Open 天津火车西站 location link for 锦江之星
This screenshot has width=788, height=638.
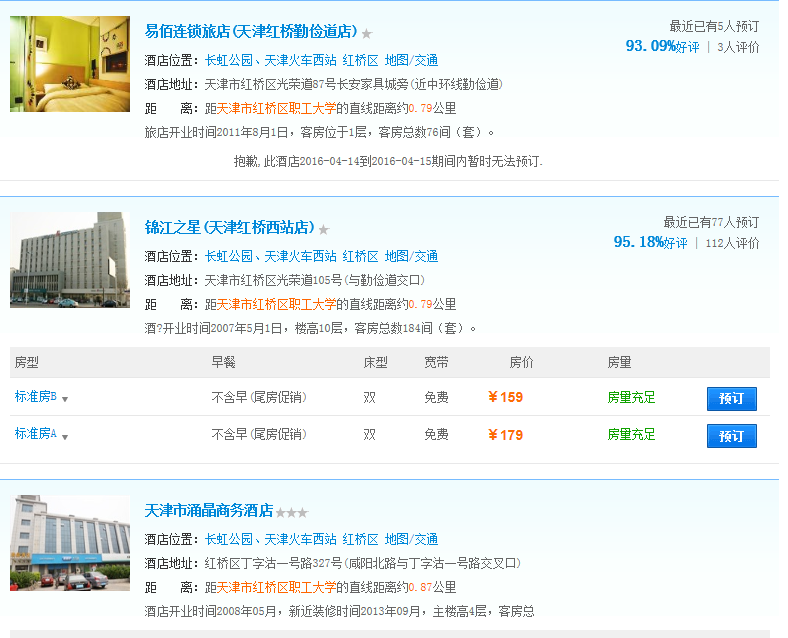tap(301, 256)
